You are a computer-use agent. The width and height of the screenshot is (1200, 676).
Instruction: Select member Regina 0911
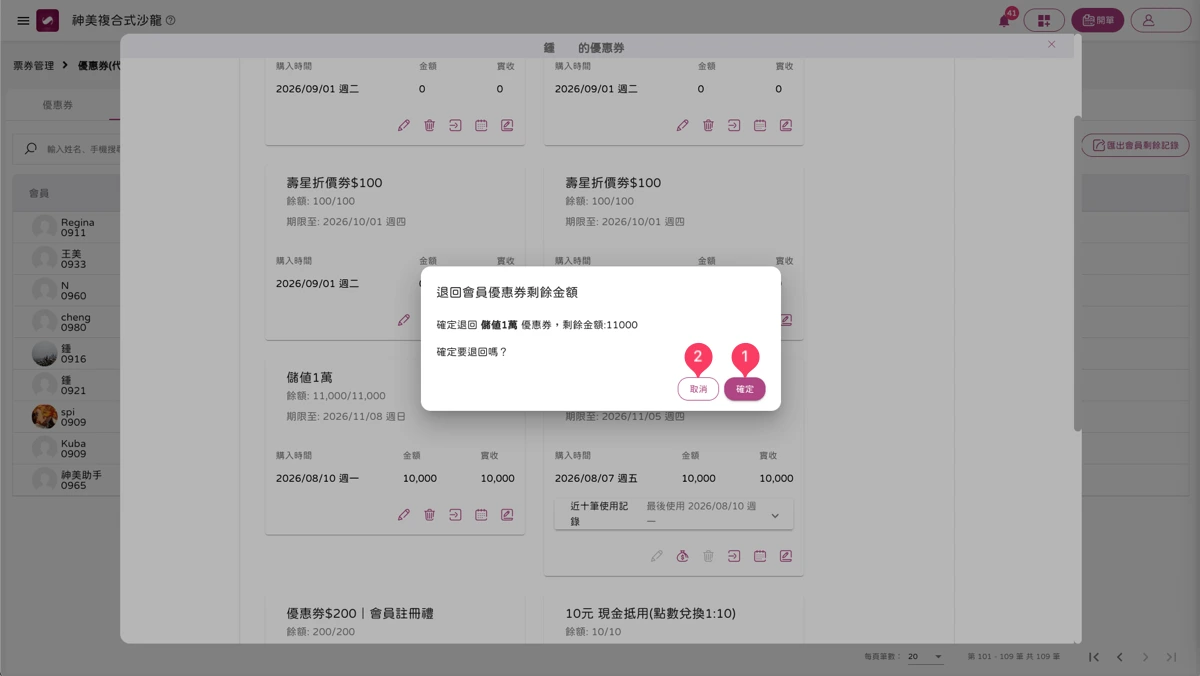coord(66,228)
